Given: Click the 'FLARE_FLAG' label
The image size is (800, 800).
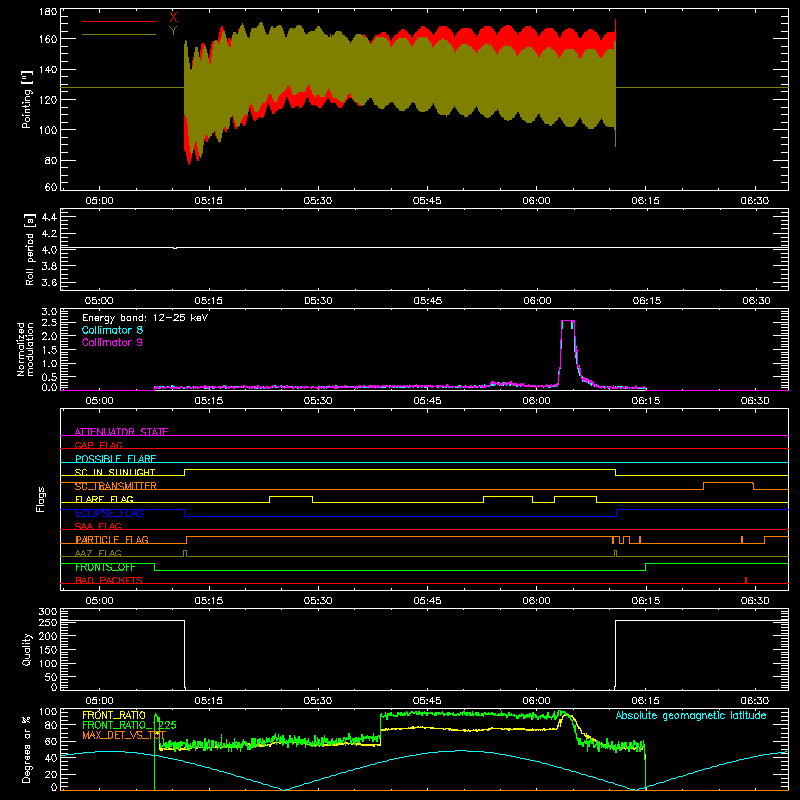Looking at the screenshot, I should point(104,499).
